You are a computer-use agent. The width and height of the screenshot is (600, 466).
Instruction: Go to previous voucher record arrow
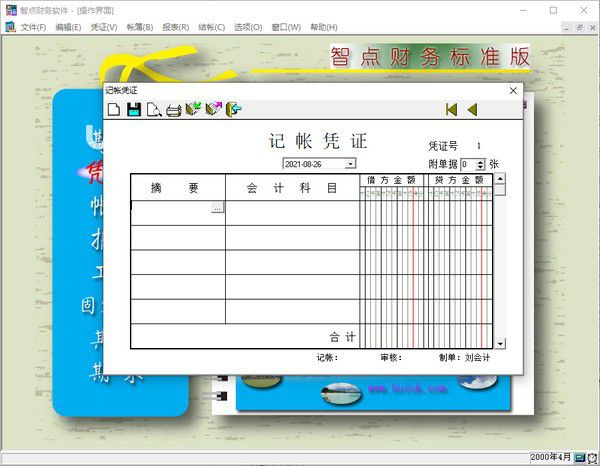point(472,110)
